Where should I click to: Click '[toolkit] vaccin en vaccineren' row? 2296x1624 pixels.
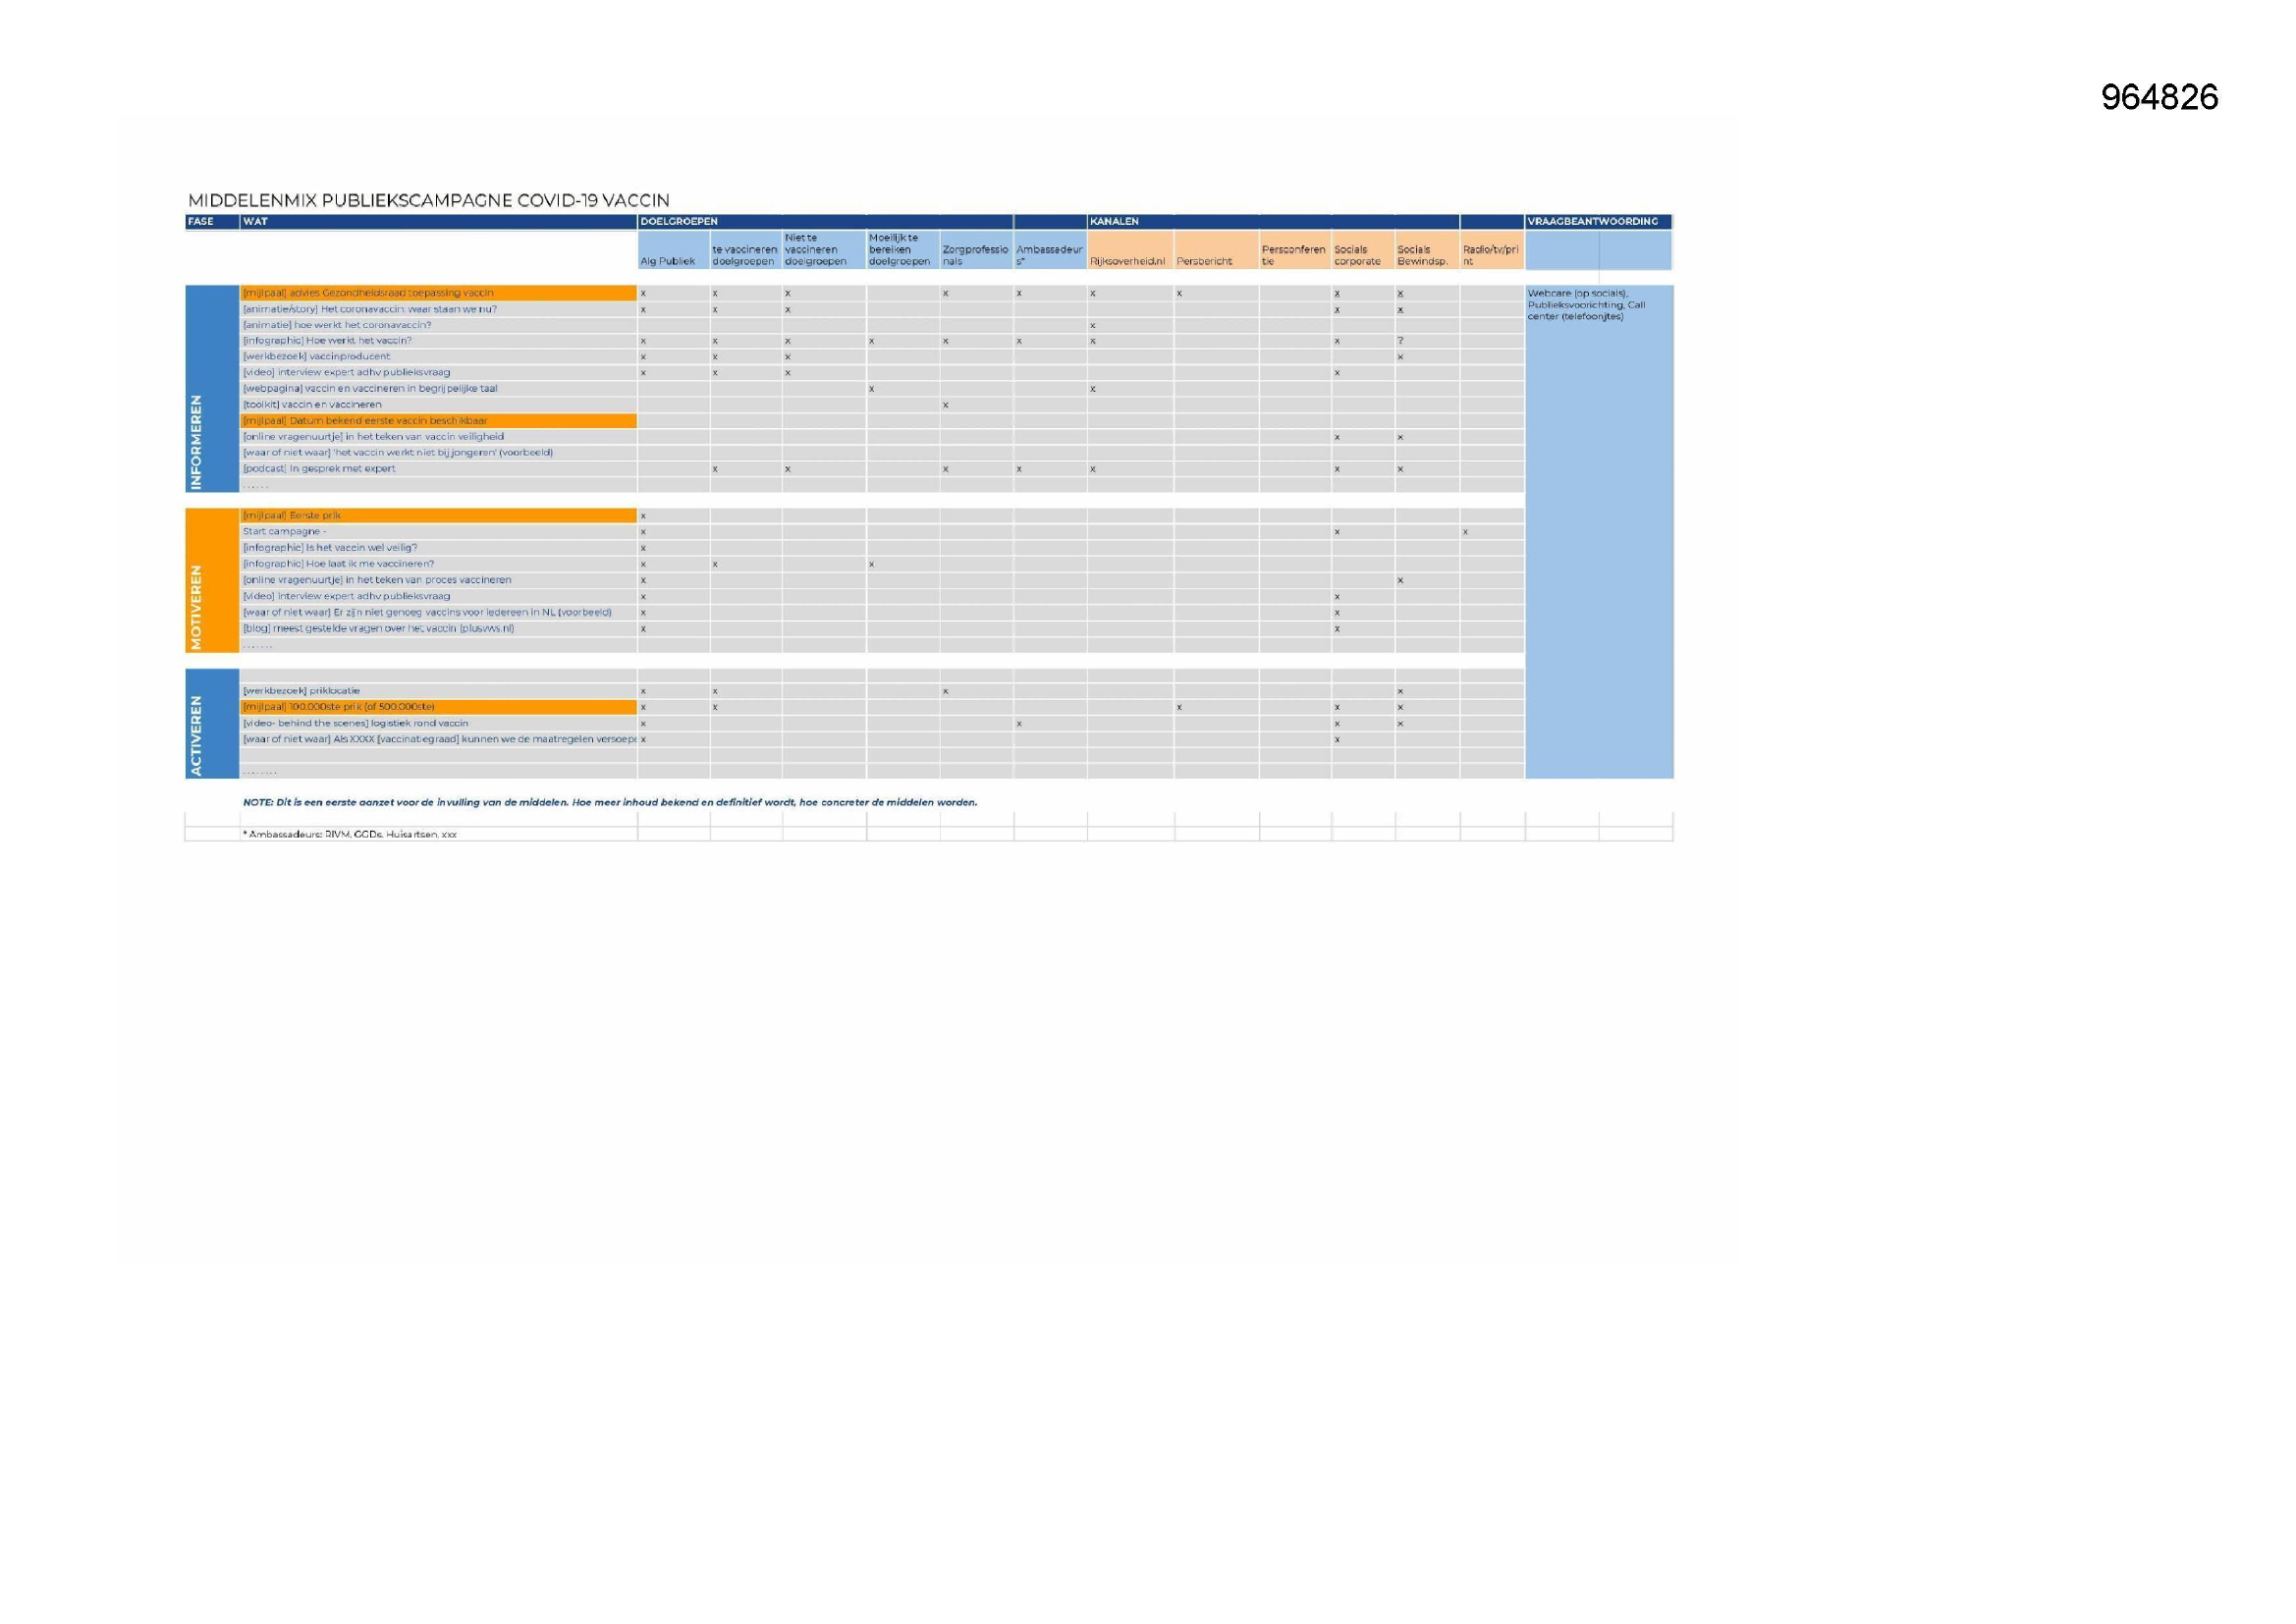coord(438,405)
